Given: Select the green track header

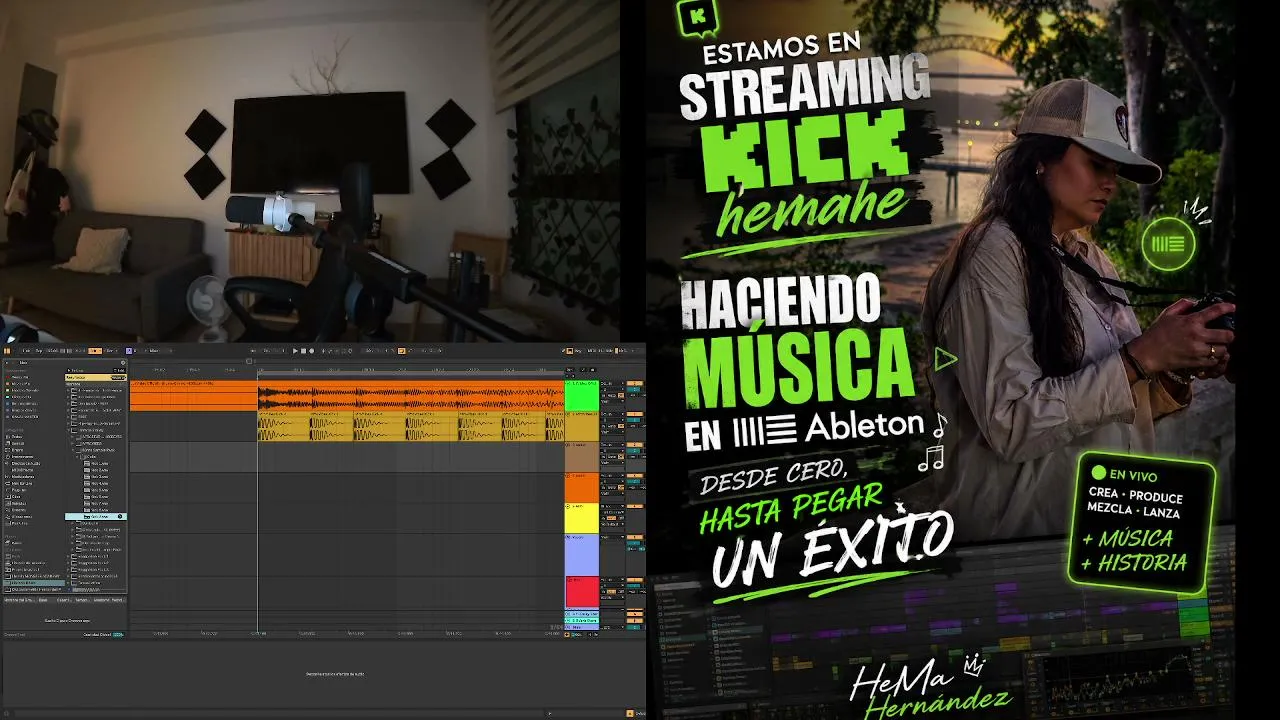Looking at the screenshot, I should pyautogui.click(x=582, y=395).
